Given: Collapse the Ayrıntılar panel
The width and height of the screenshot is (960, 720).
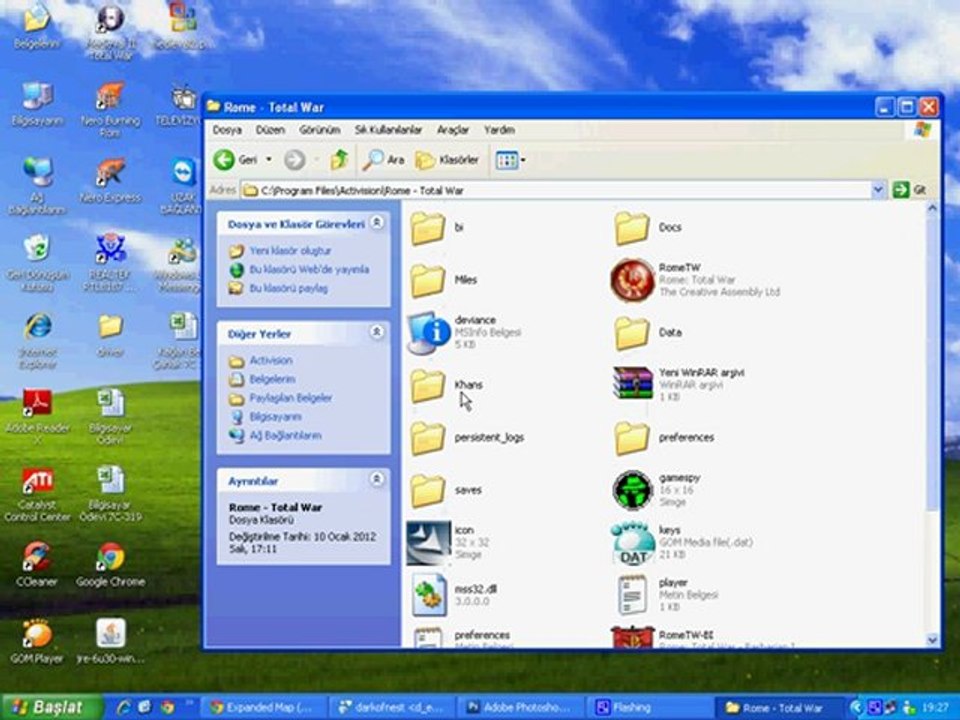Looking at the screenshot, I should tap(377, 479).
